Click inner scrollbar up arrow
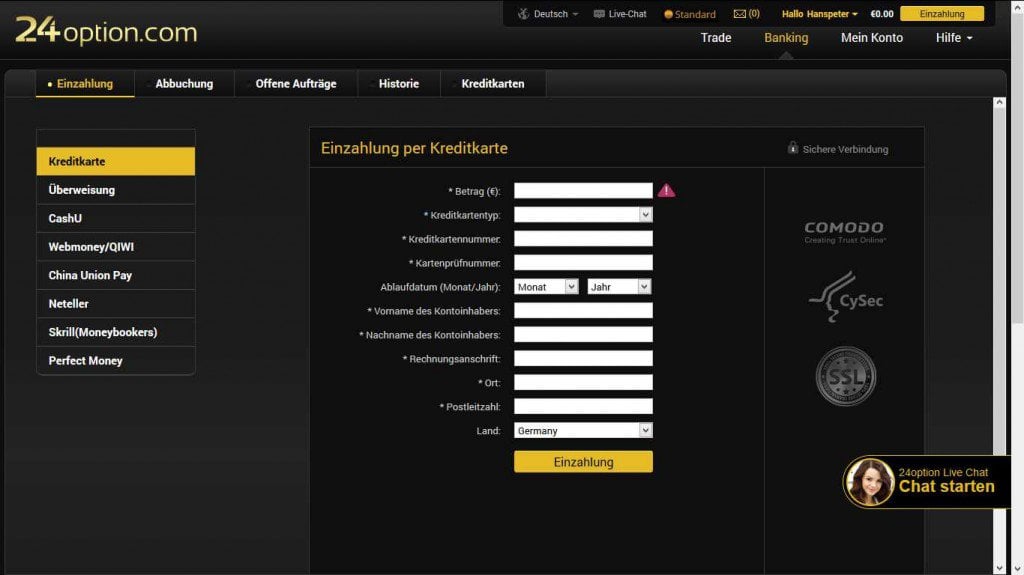Image resolution: width=1024 pixels, height=575 pixels. pos(999,103)
